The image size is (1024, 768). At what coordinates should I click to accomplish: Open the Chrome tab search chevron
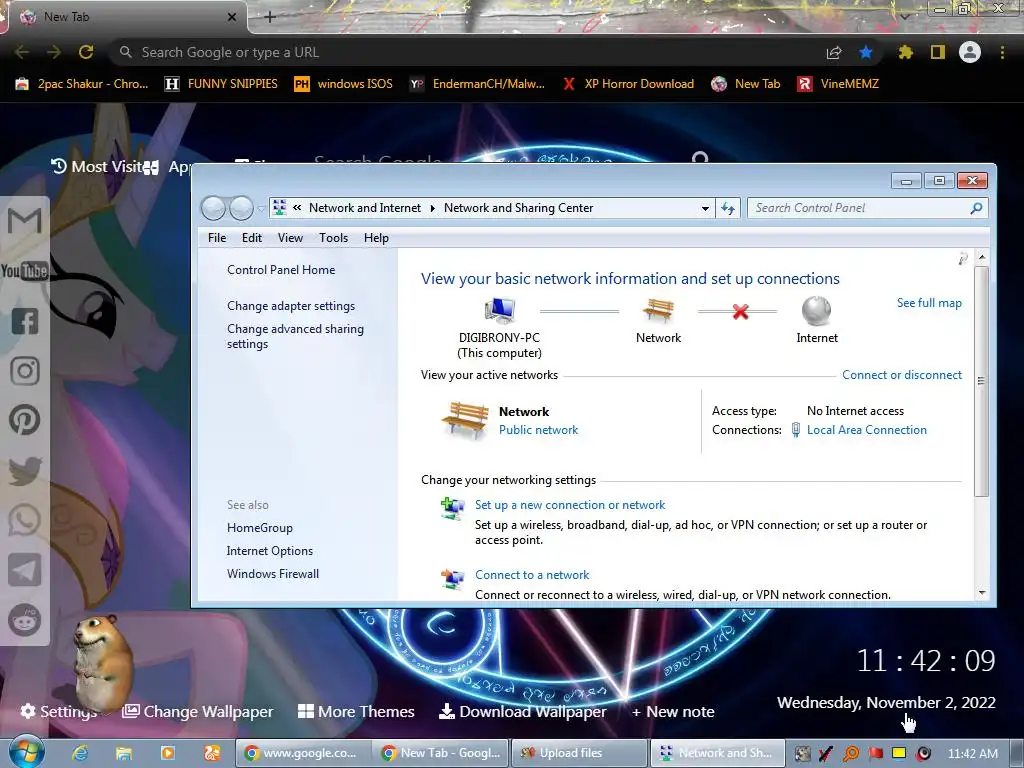(x=904, y=16)
